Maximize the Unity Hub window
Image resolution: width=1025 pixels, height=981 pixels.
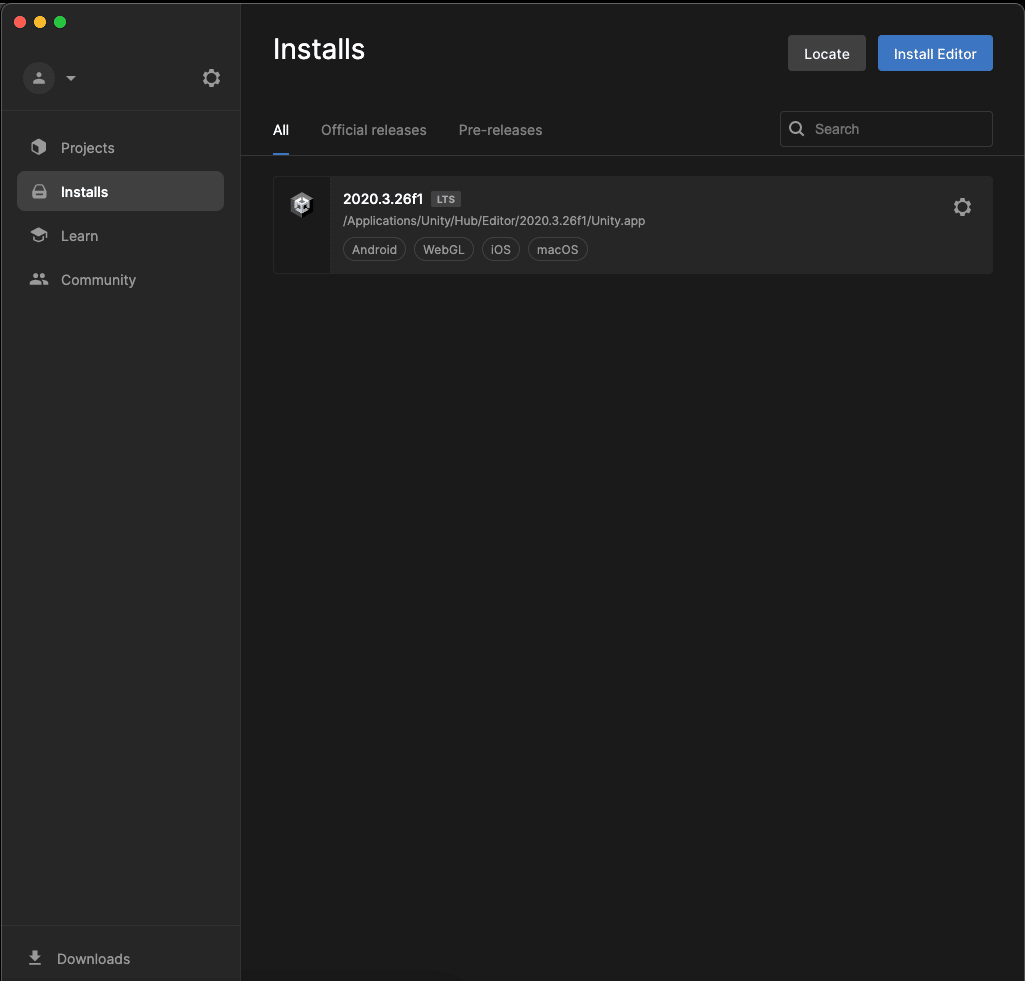click(60, 22)
